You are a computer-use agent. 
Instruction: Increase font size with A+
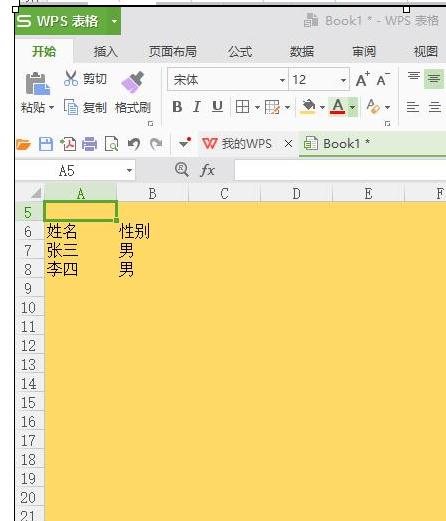[x=362, y=79]
